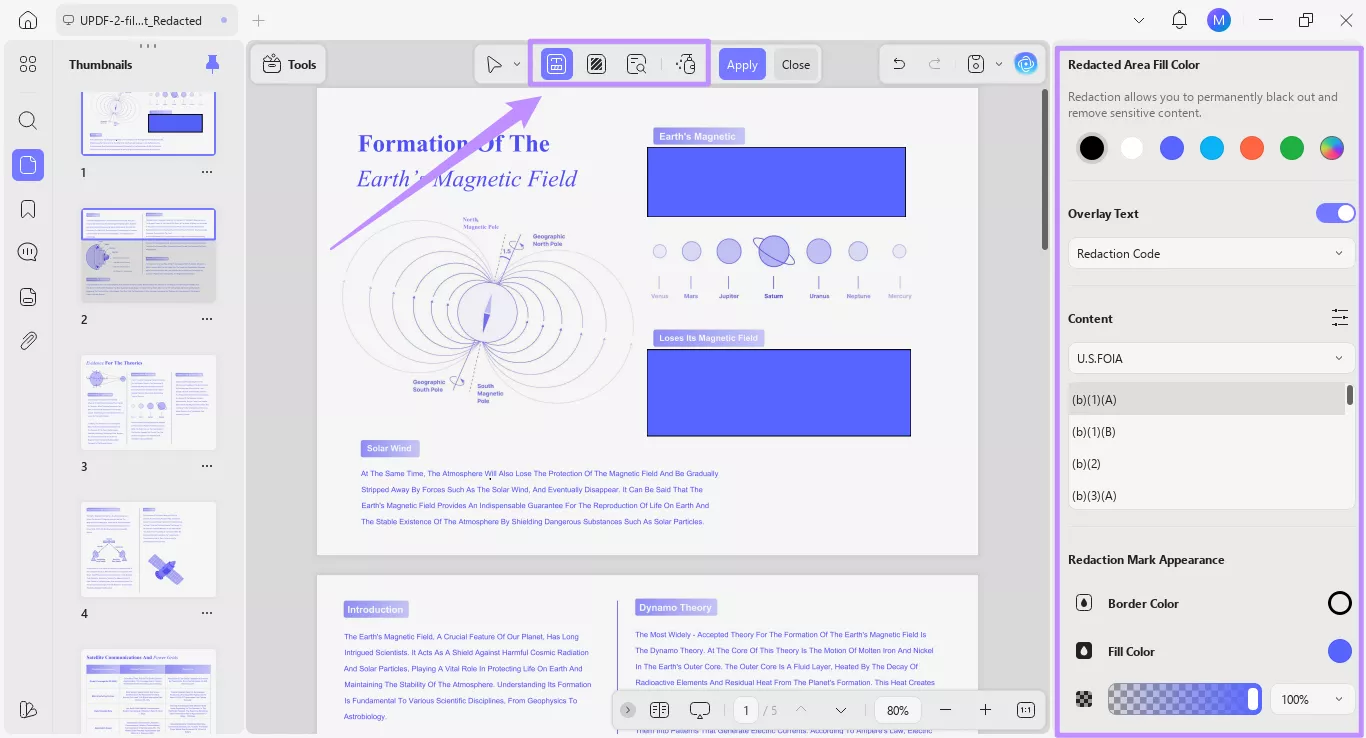
Task: Set zoom to actual size 1:1
Action: point(1026,710)
